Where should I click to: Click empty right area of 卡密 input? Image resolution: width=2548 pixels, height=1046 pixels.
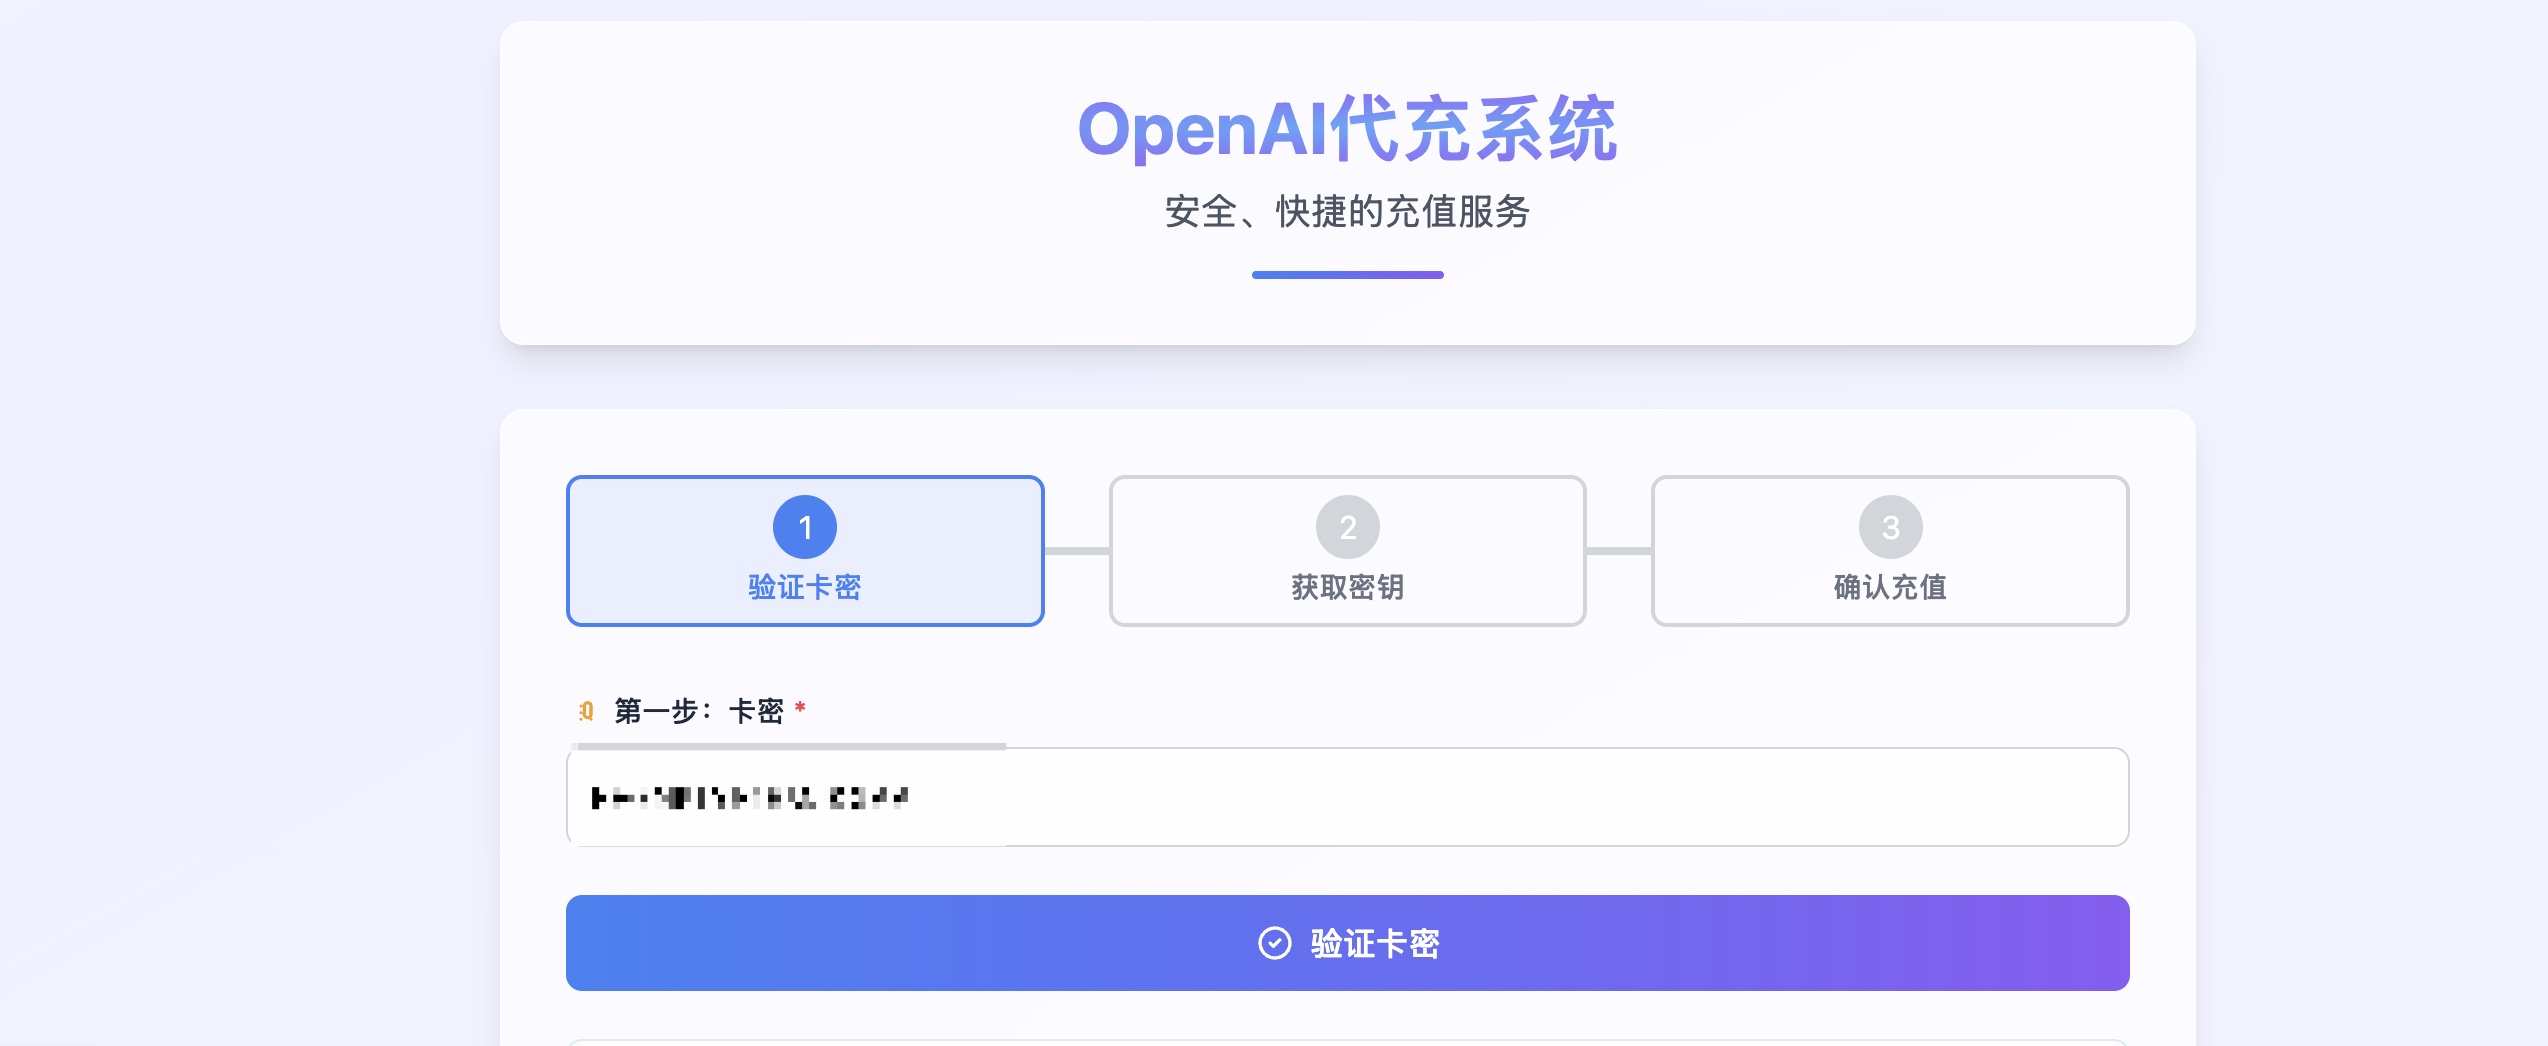pos(1800,797)
